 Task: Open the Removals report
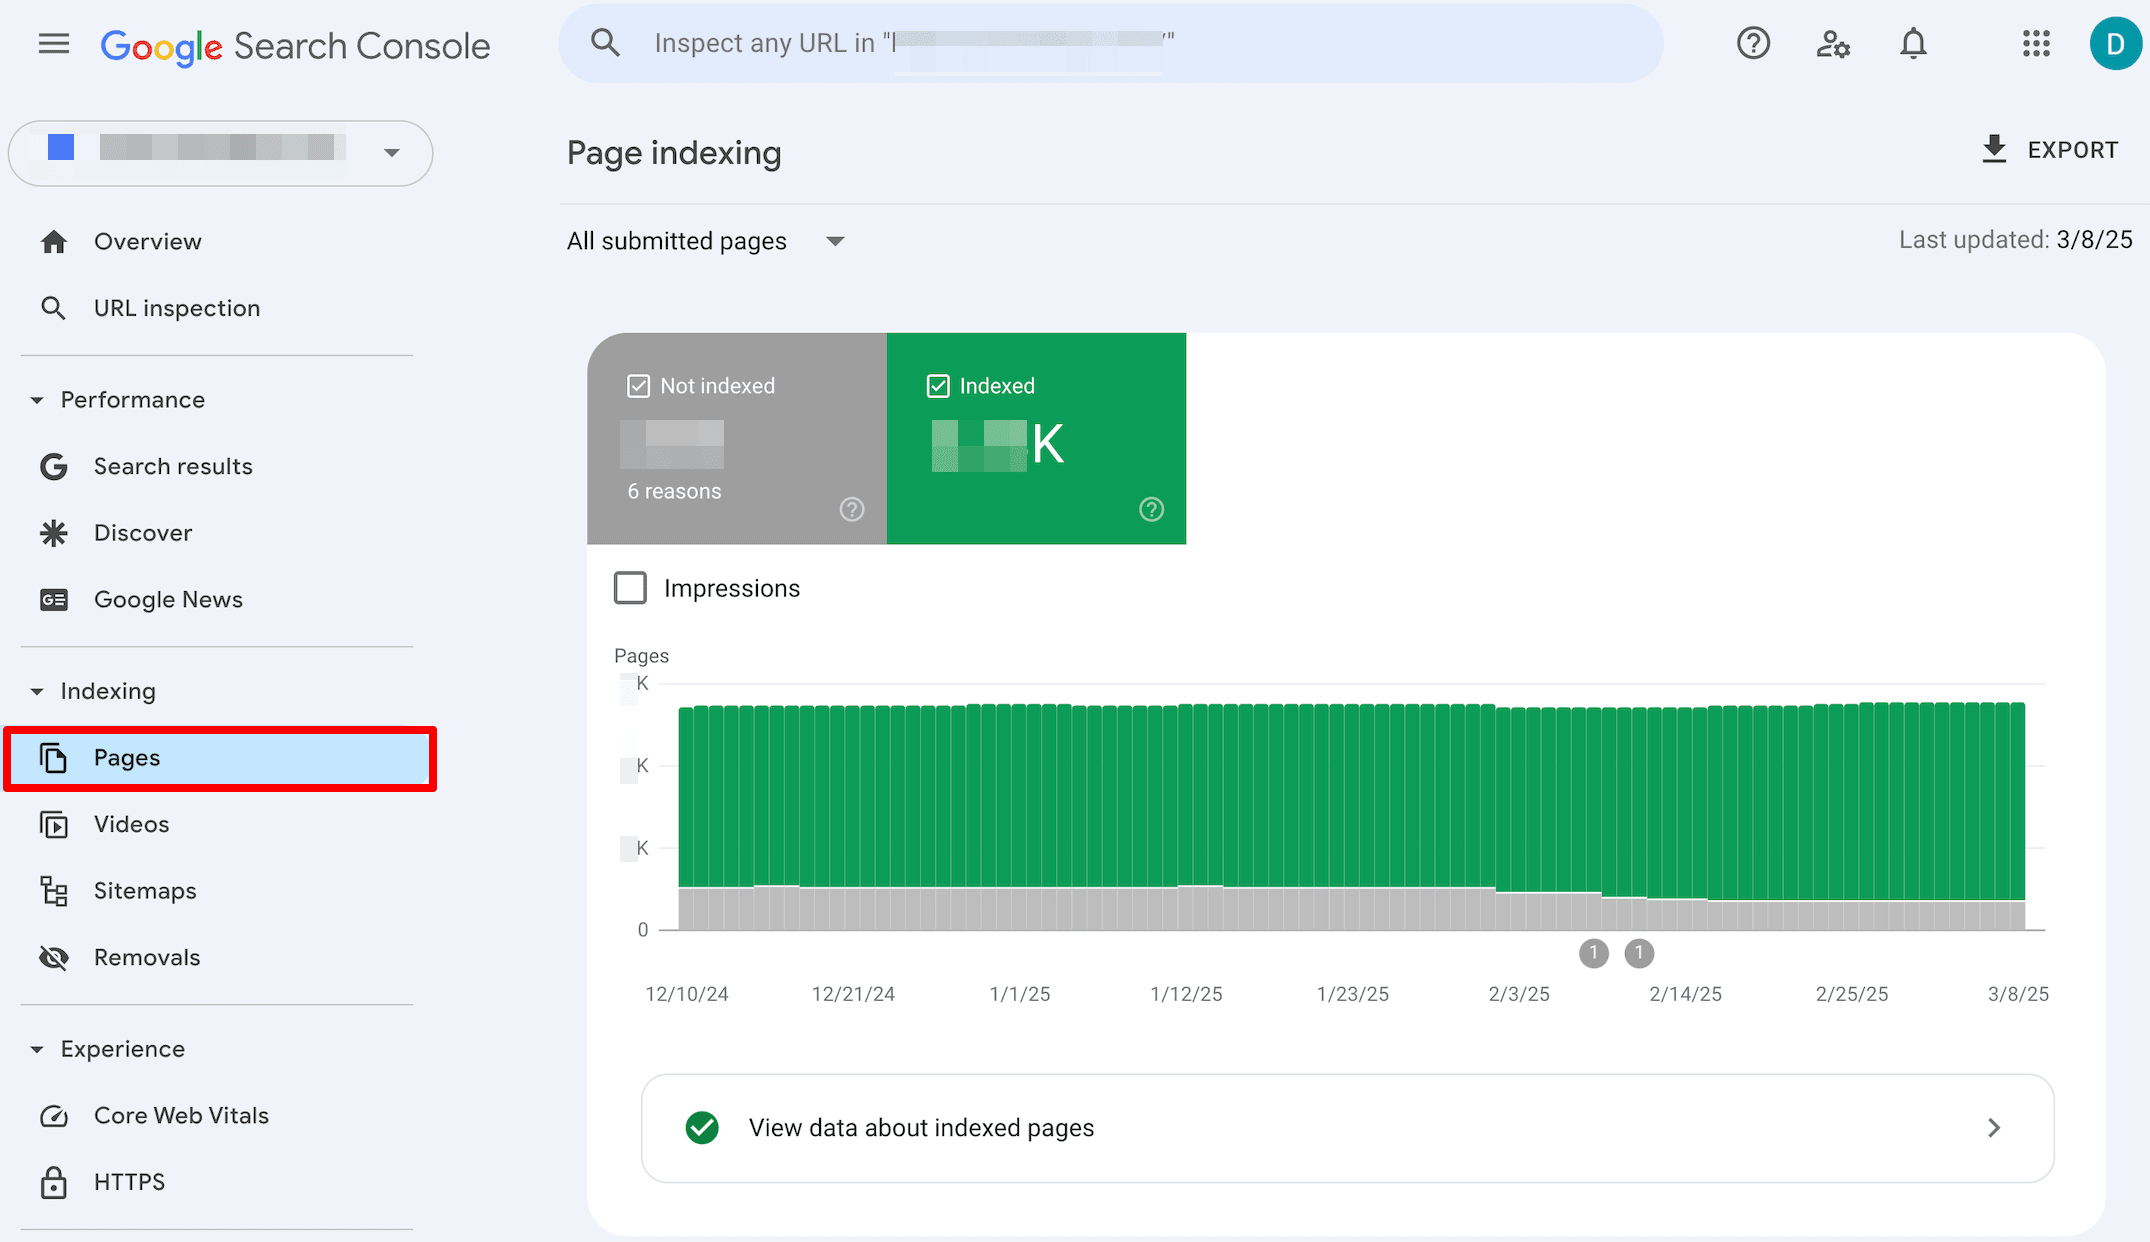click(147, 957)
